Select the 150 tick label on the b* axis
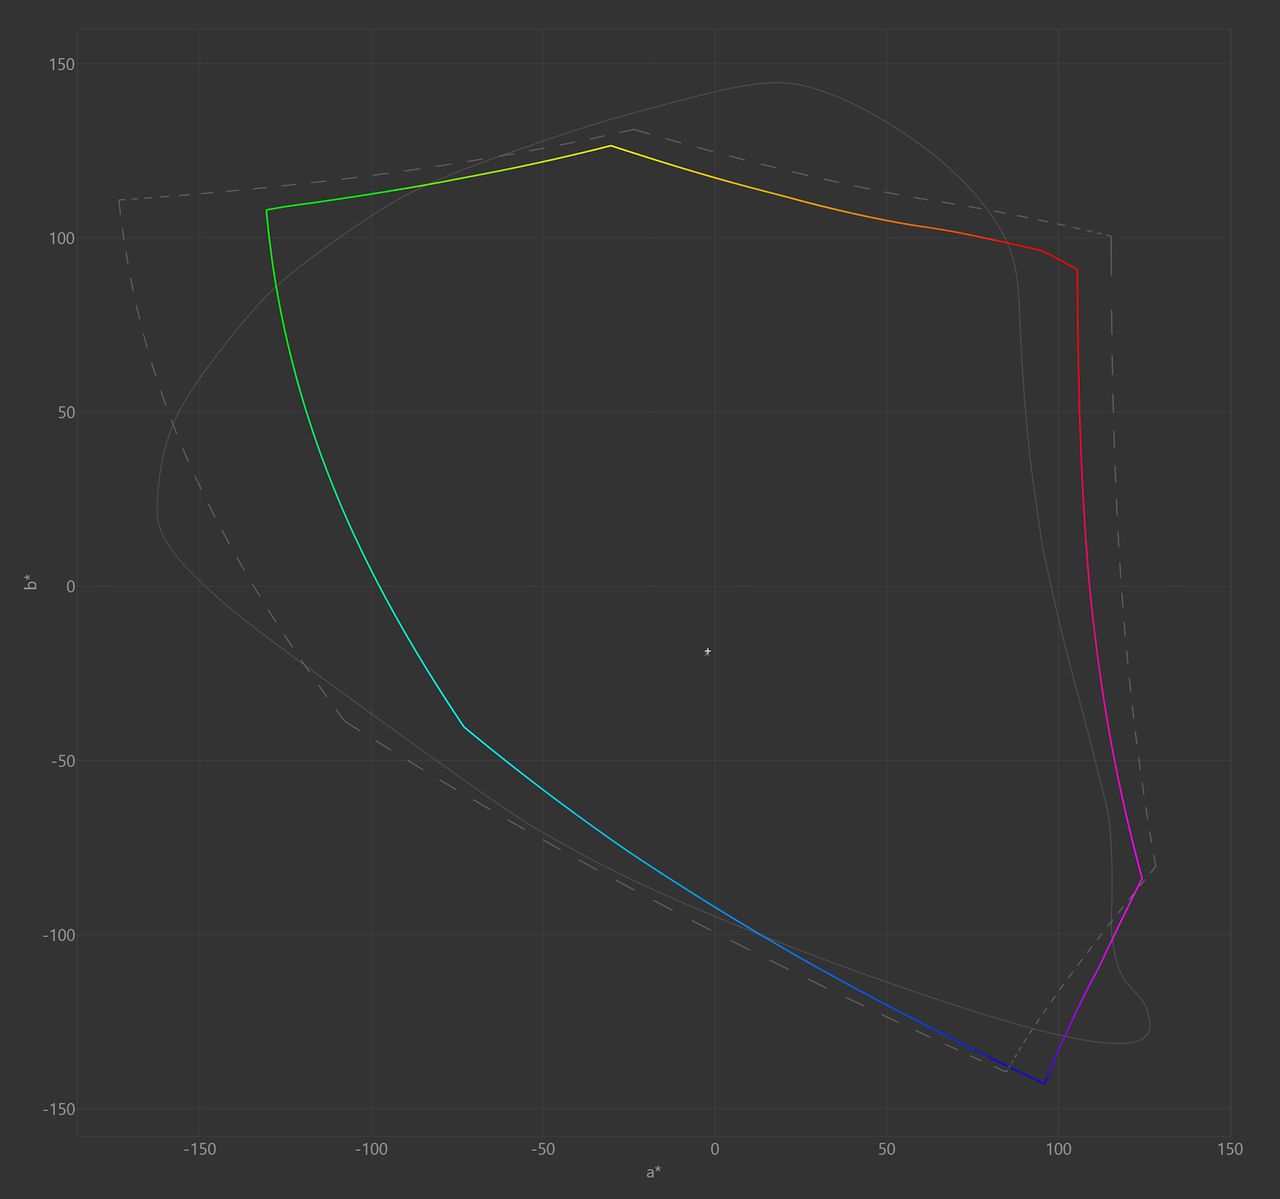Screen dimensions: 1280x1199 (x=62, y=65)
